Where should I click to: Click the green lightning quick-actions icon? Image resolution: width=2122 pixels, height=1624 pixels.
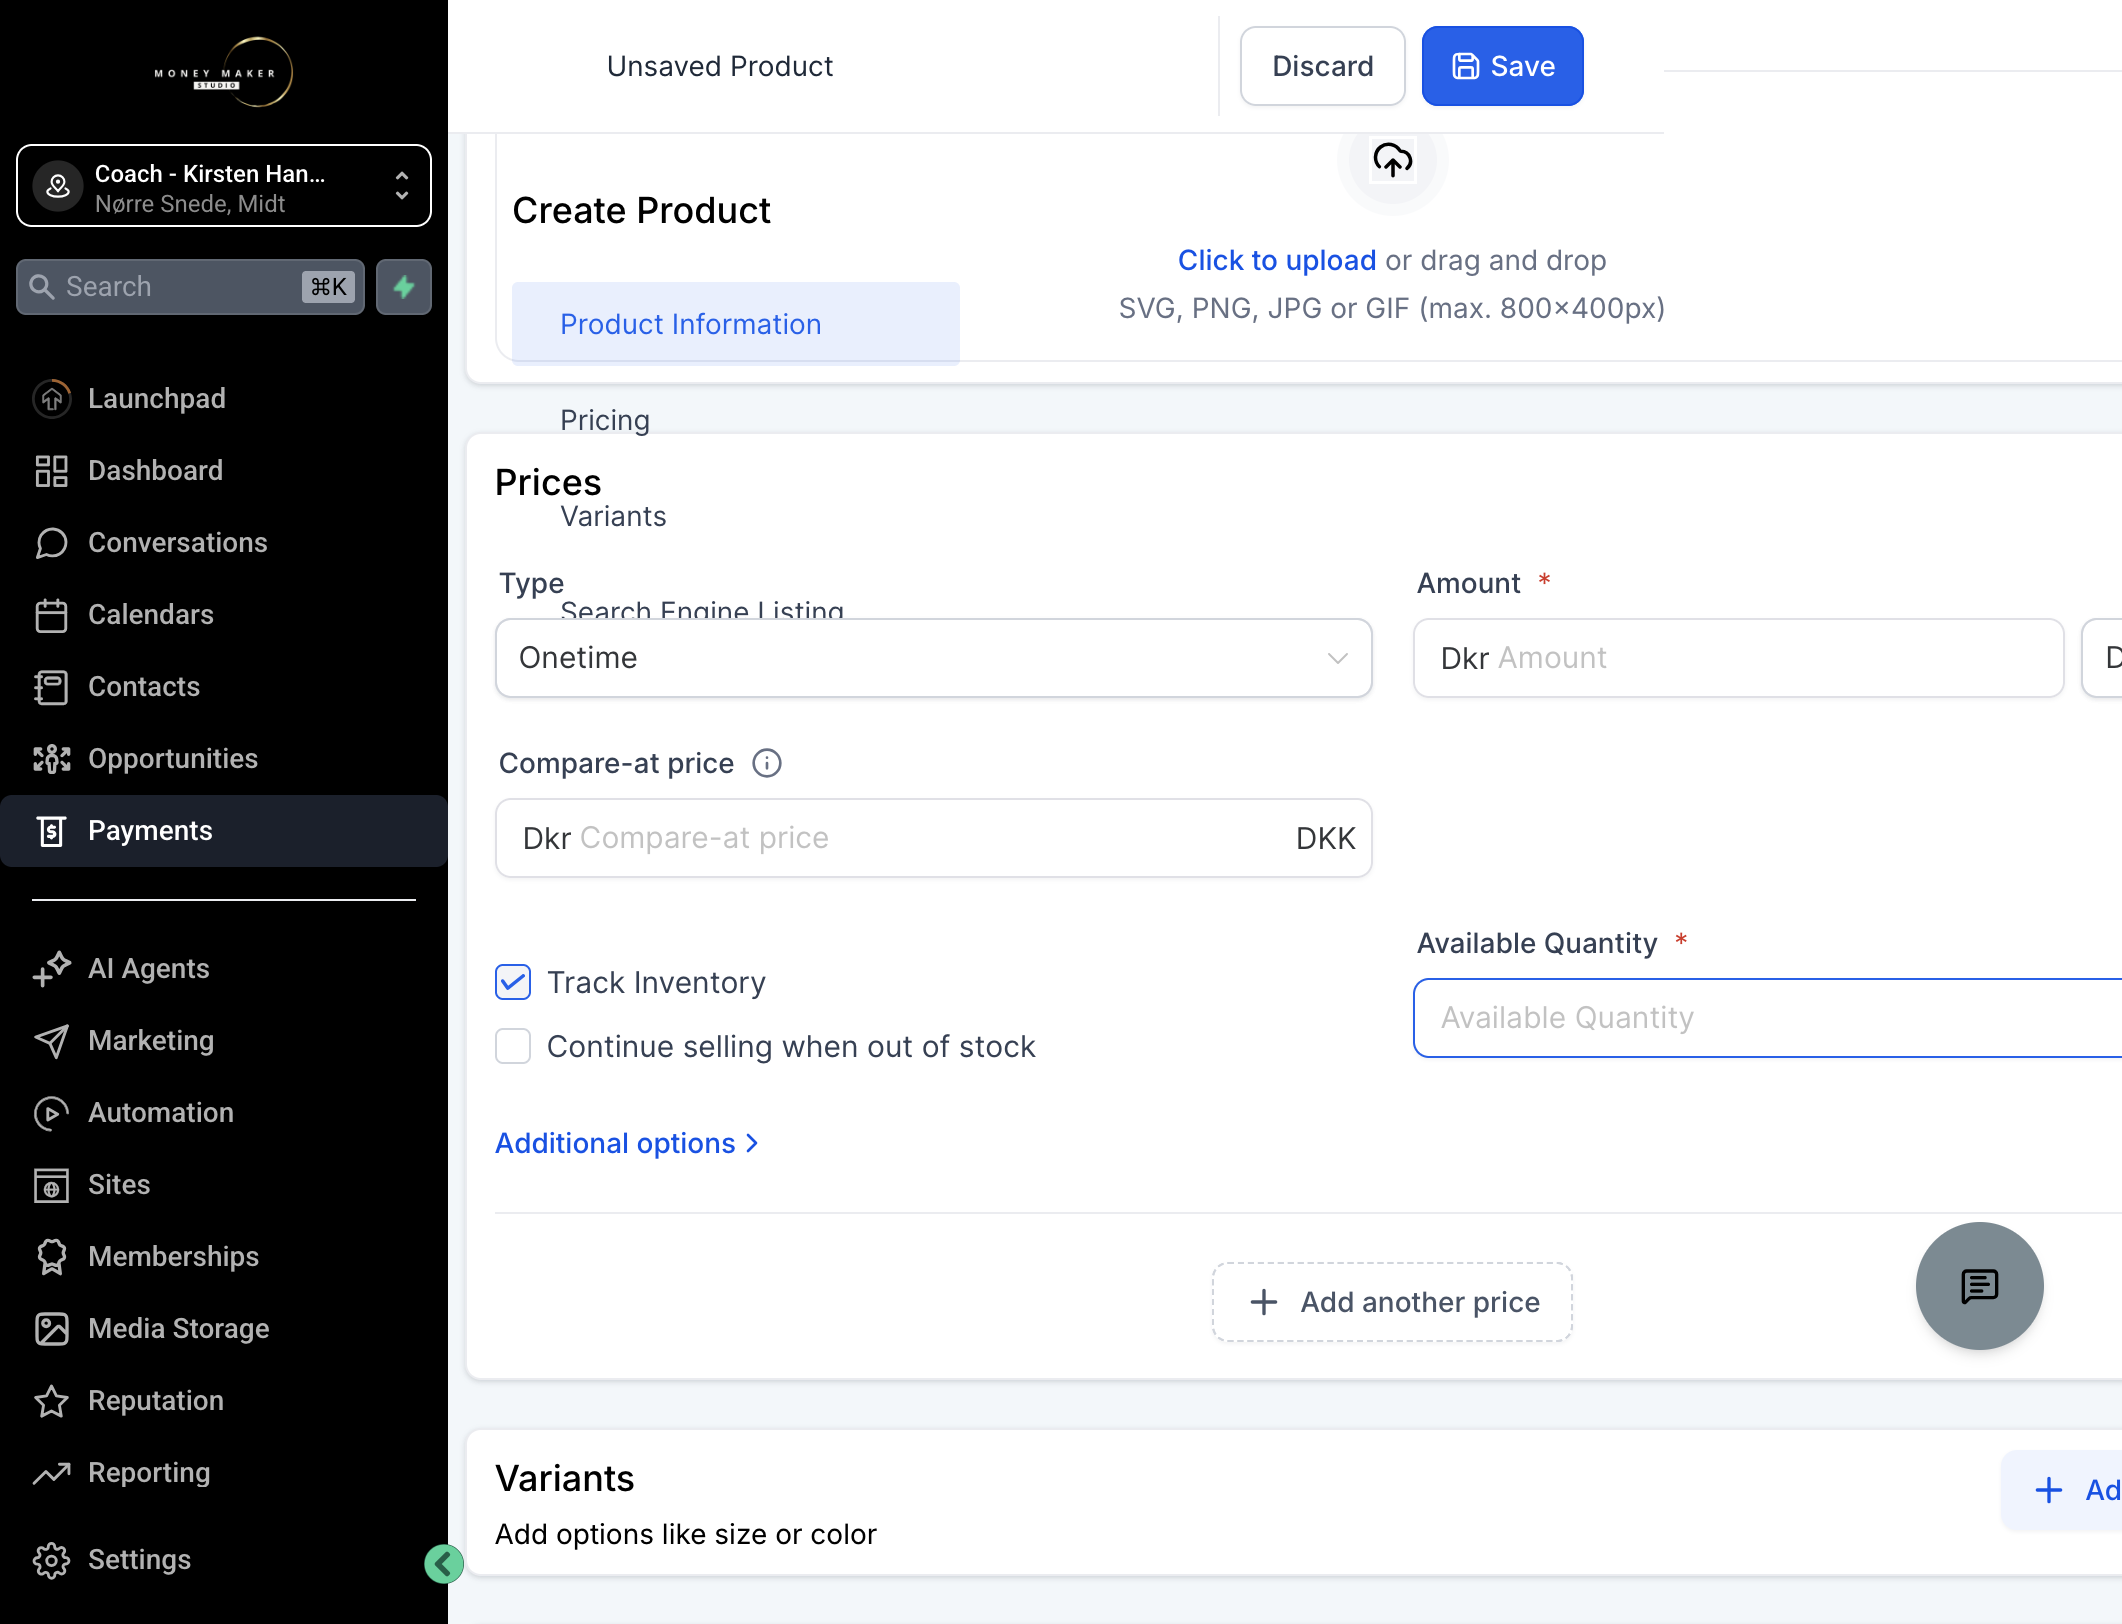[404, 287]
